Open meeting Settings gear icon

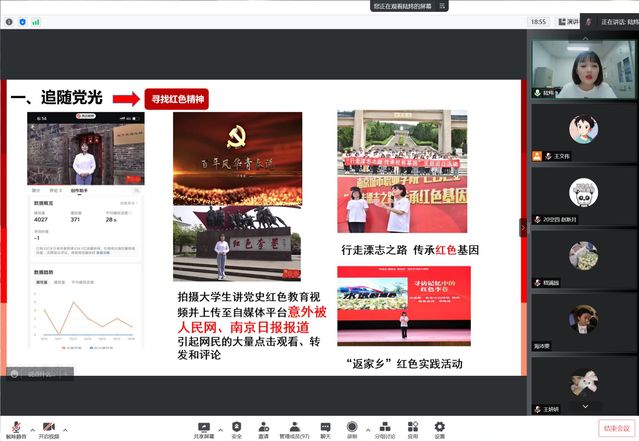(440, 425)
